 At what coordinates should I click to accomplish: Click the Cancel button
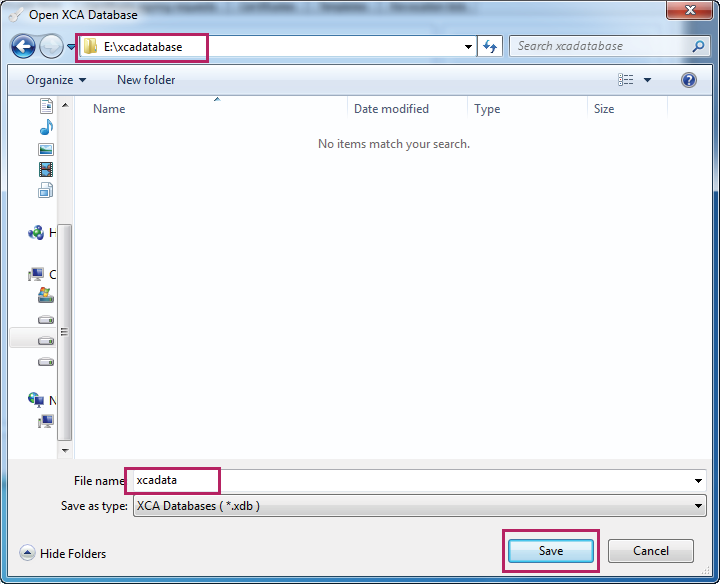651,551
